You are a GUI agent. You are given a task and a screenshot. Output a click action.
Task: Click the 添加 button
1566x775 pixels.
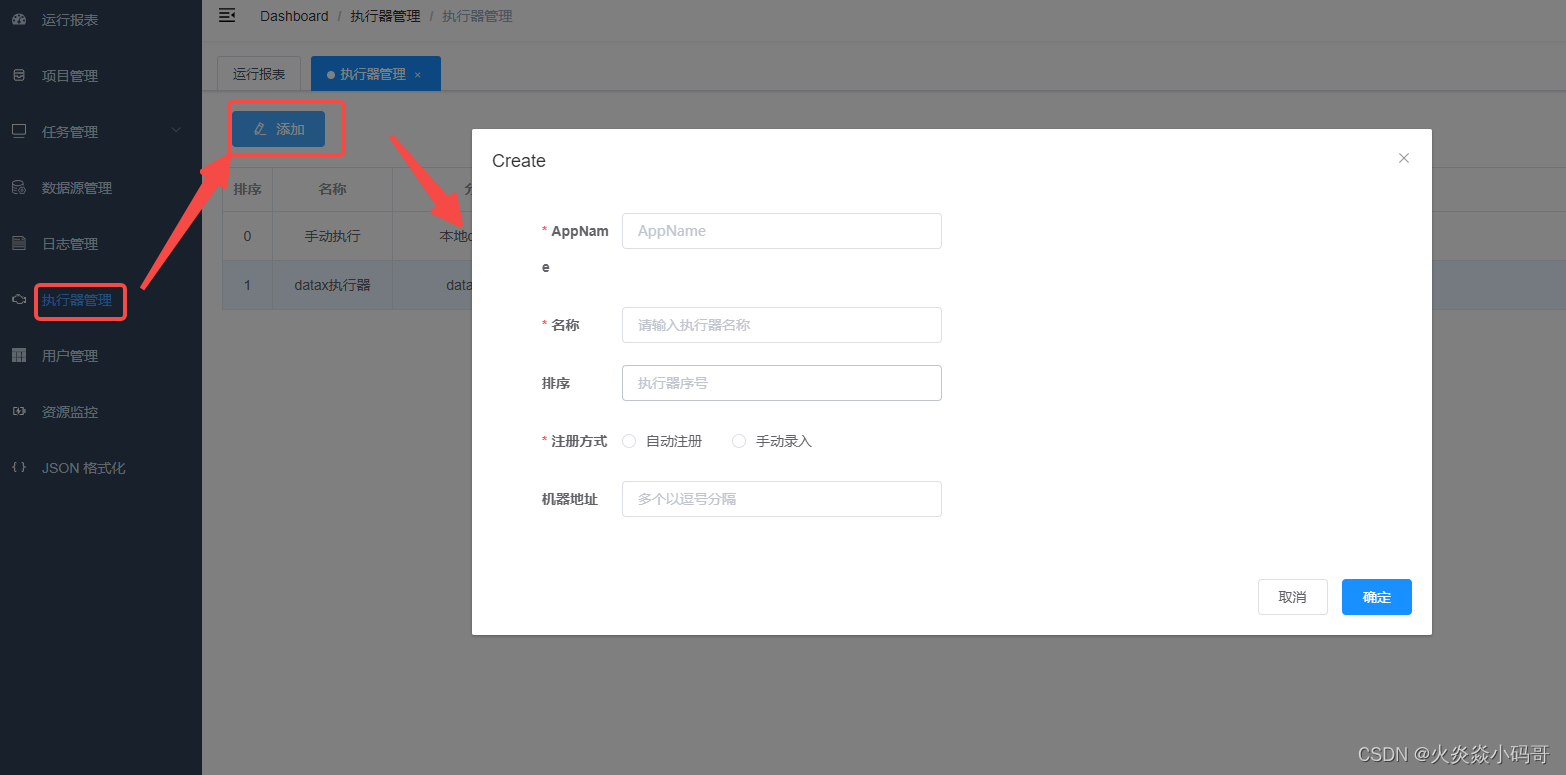278,129
